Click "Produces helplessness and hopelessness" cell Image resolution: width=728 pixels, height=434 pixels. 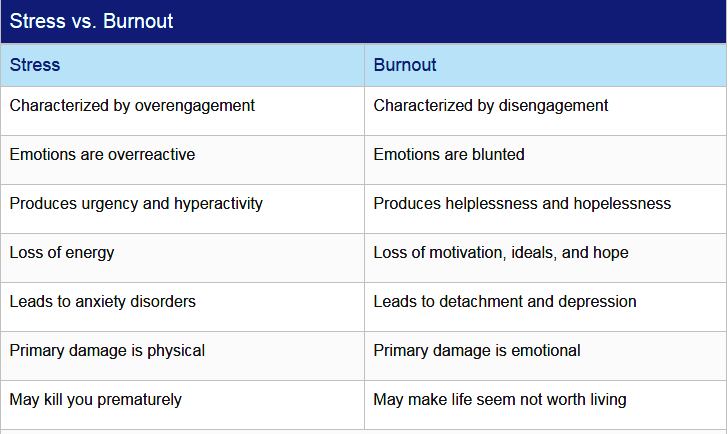coord(546,209)
